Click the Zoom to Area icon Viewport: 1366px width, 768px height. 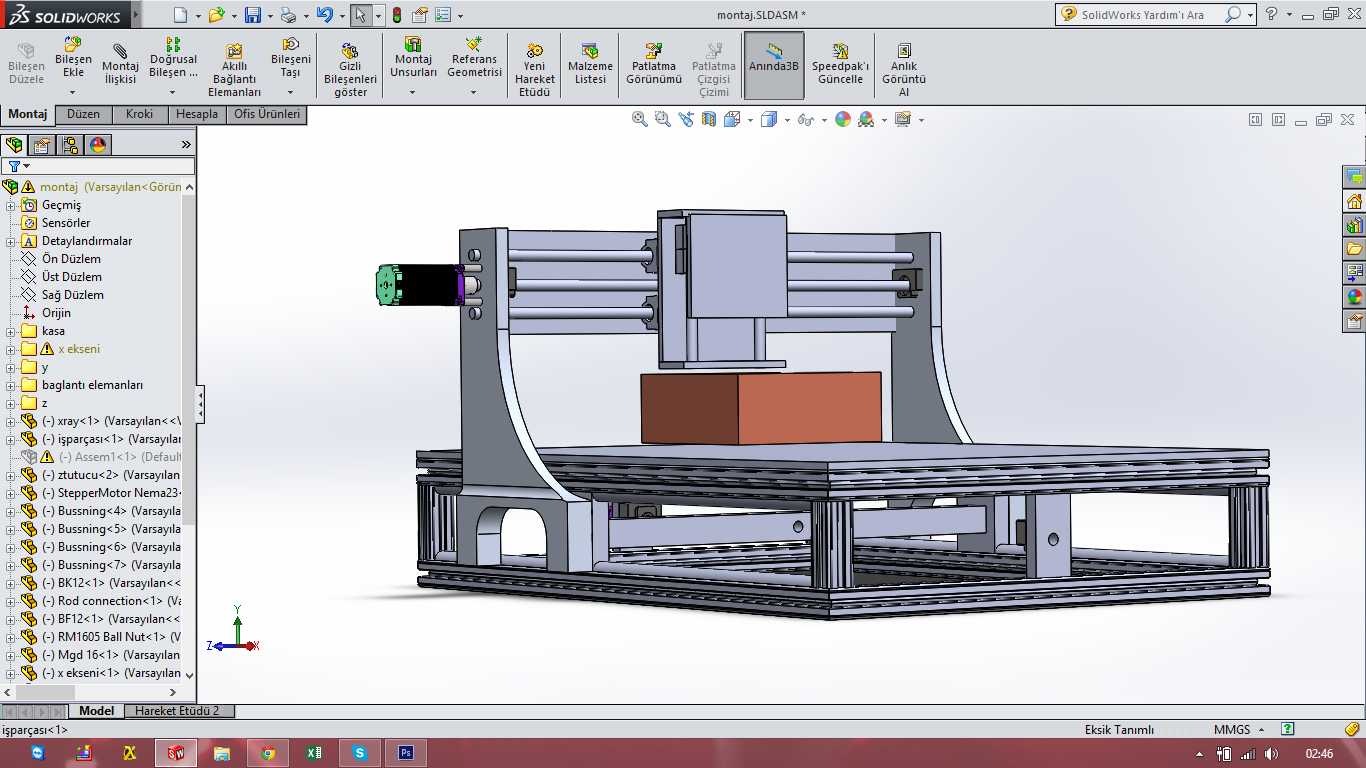[663, 119]
